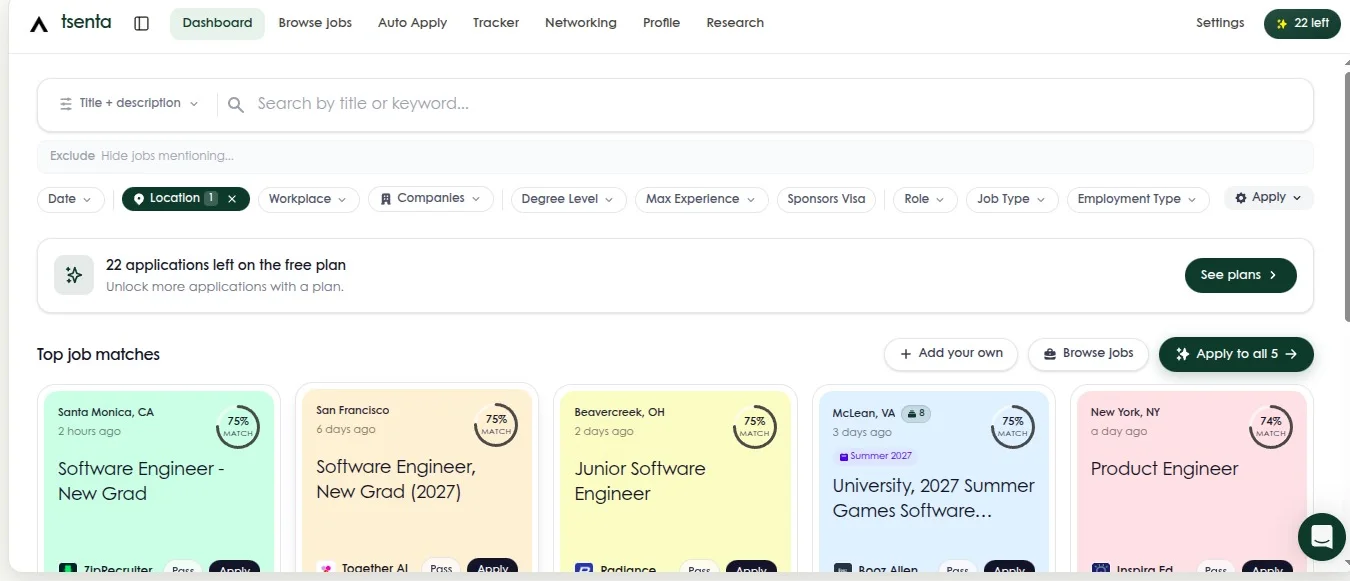The width and height of the screenshot is (1350, 581).
Task: Open the Junior Software Engineer card
Action: (x=675, y=481)
